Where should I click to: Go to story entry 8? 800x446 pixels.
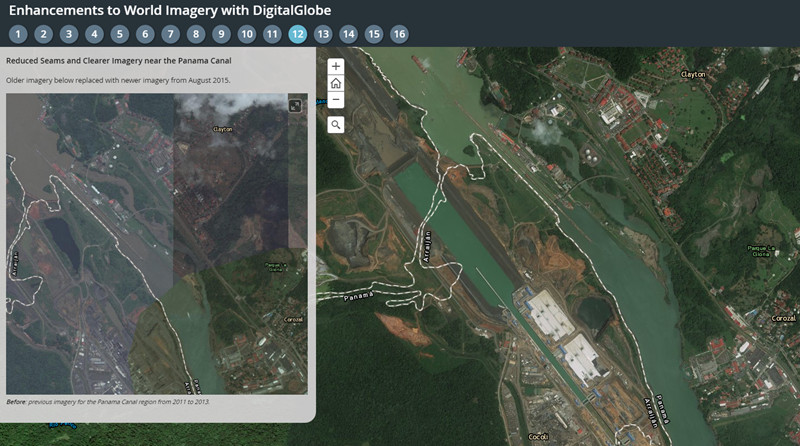(196, 34)
